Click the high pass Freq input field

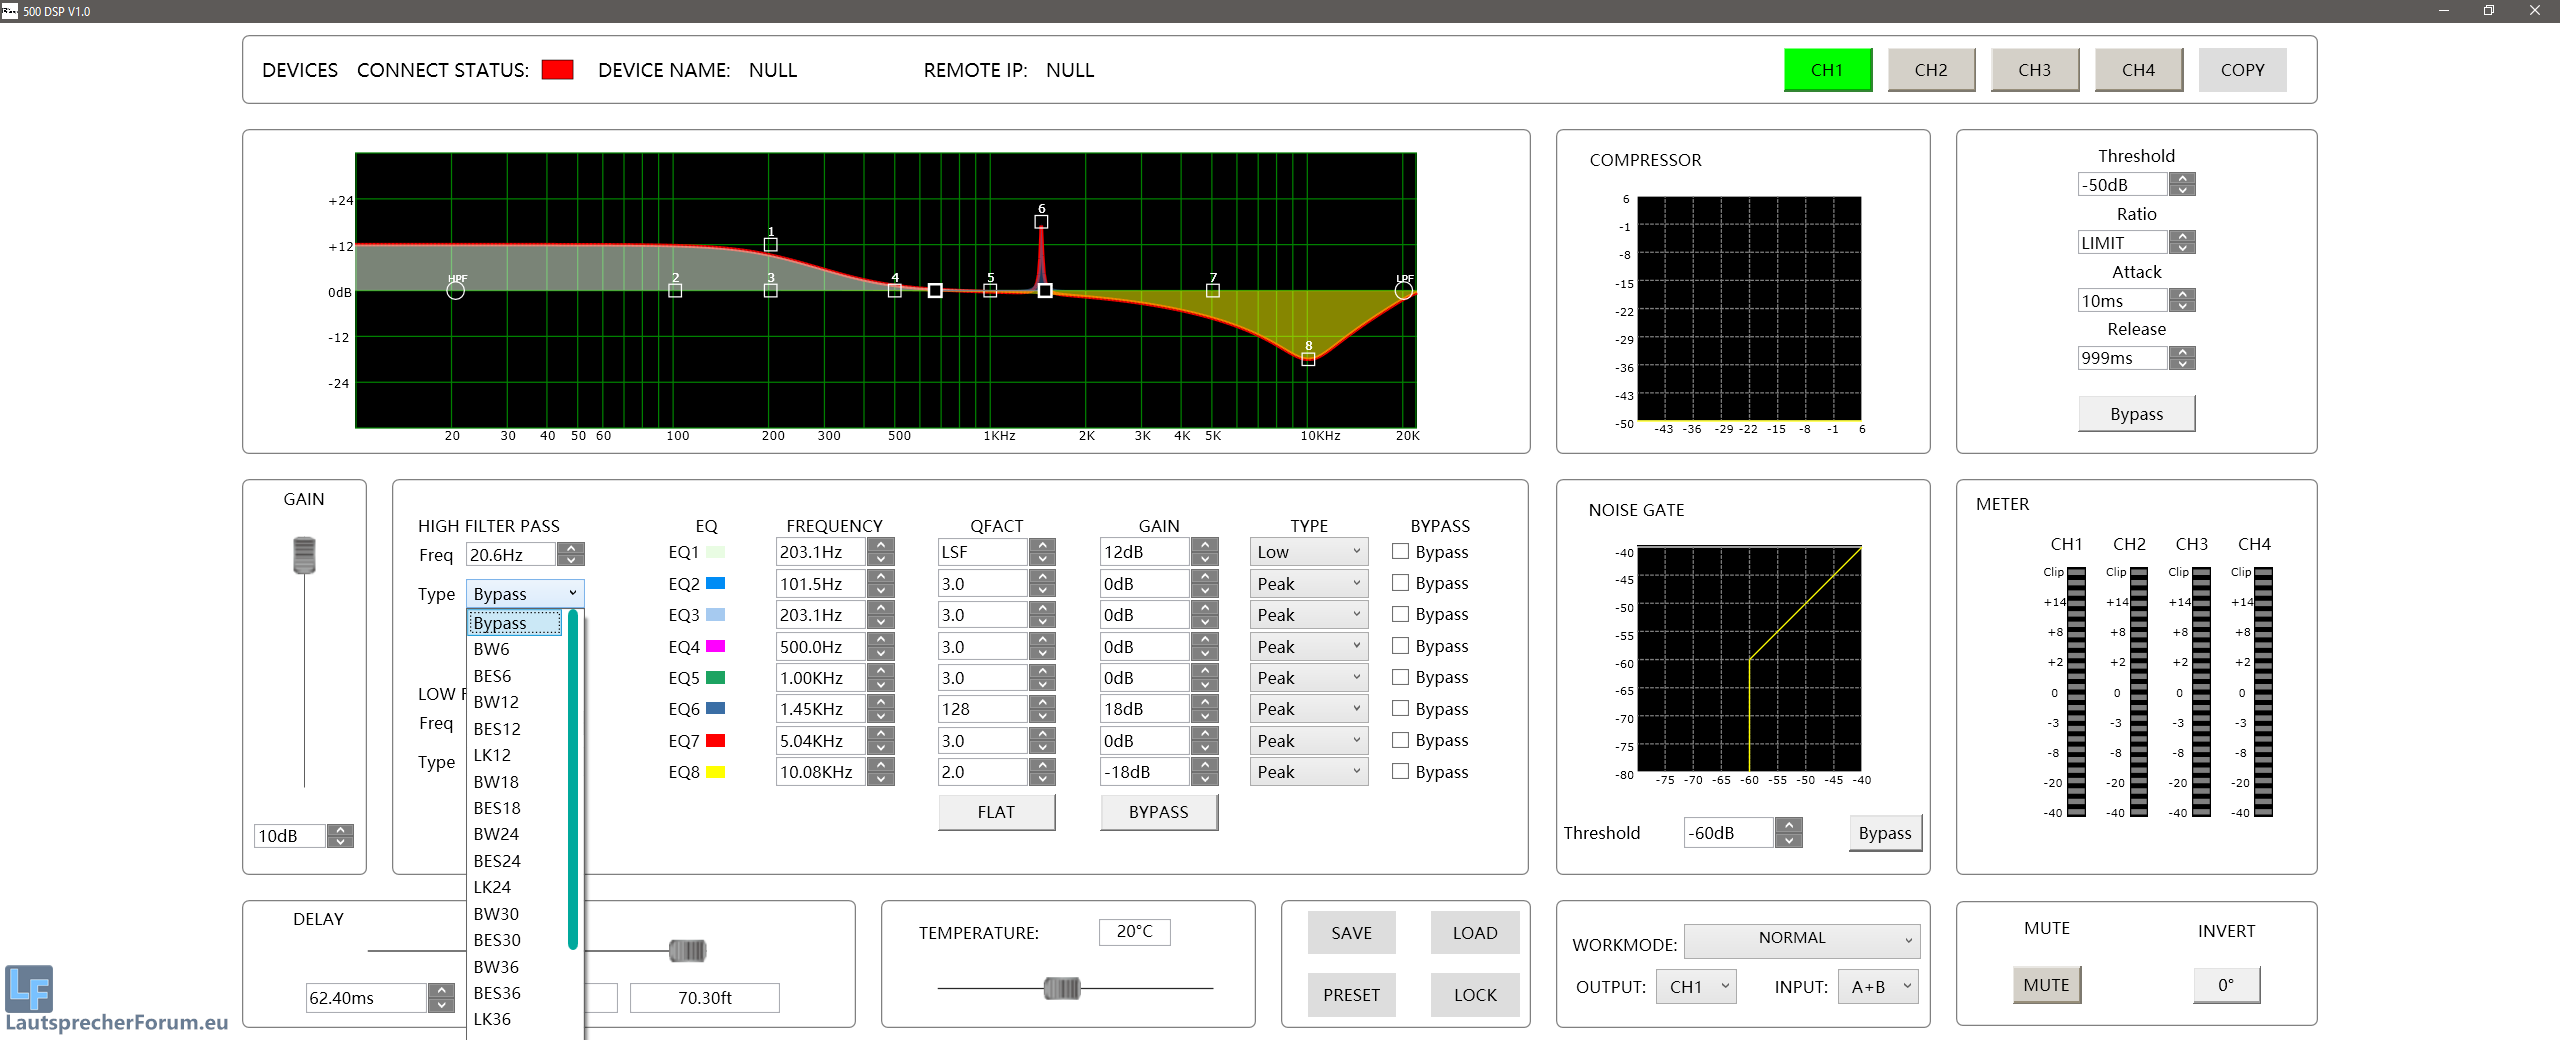click(510, 555)
